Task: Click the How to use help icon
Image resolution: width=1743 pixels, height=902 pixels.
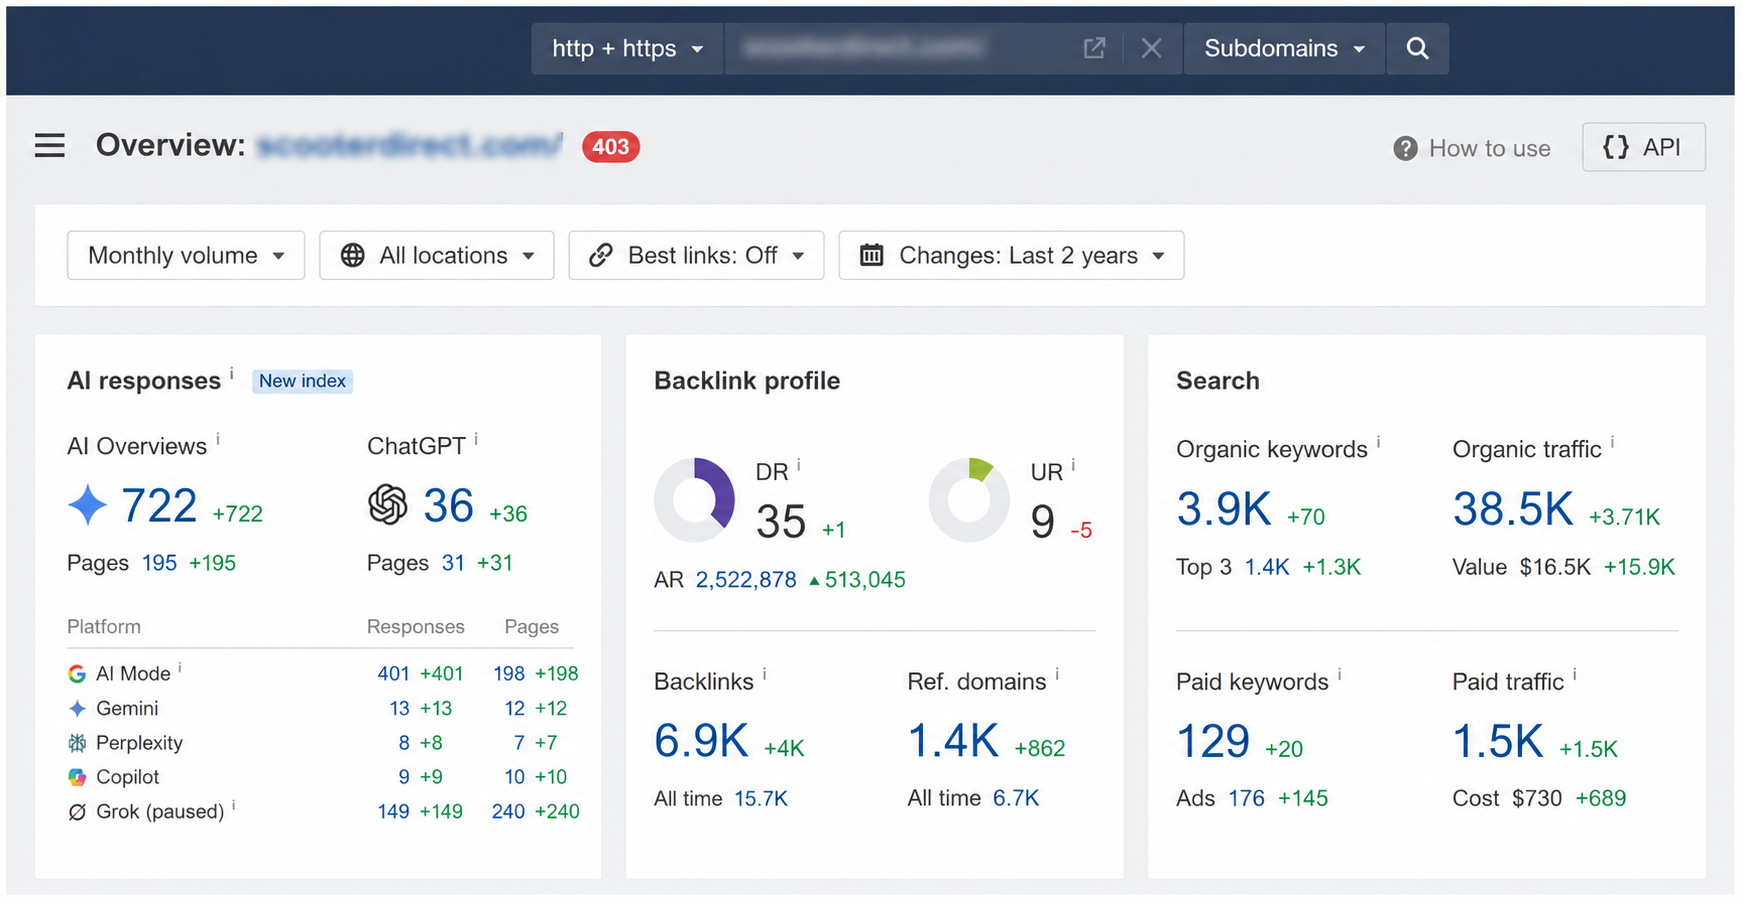Action: click(x=1405, y=148)
